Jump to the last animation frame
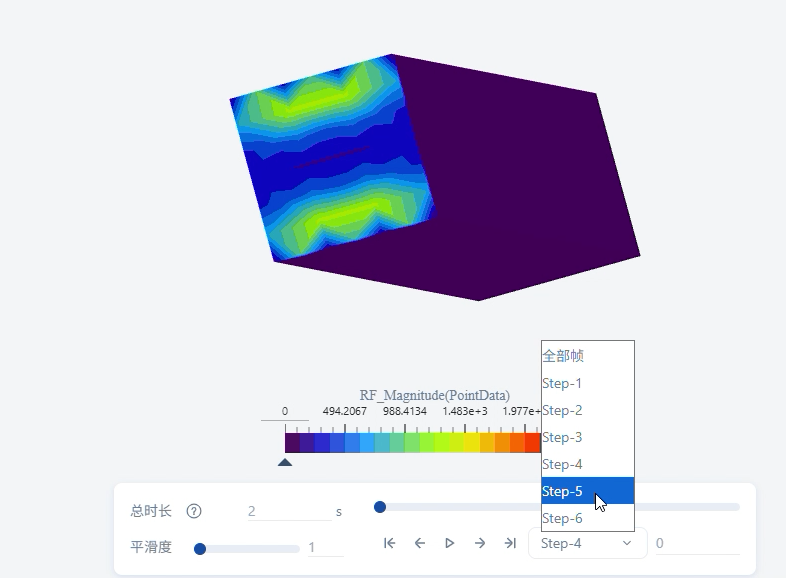The image size is (786, 578). pyautogui.click(x=510, y=543)
